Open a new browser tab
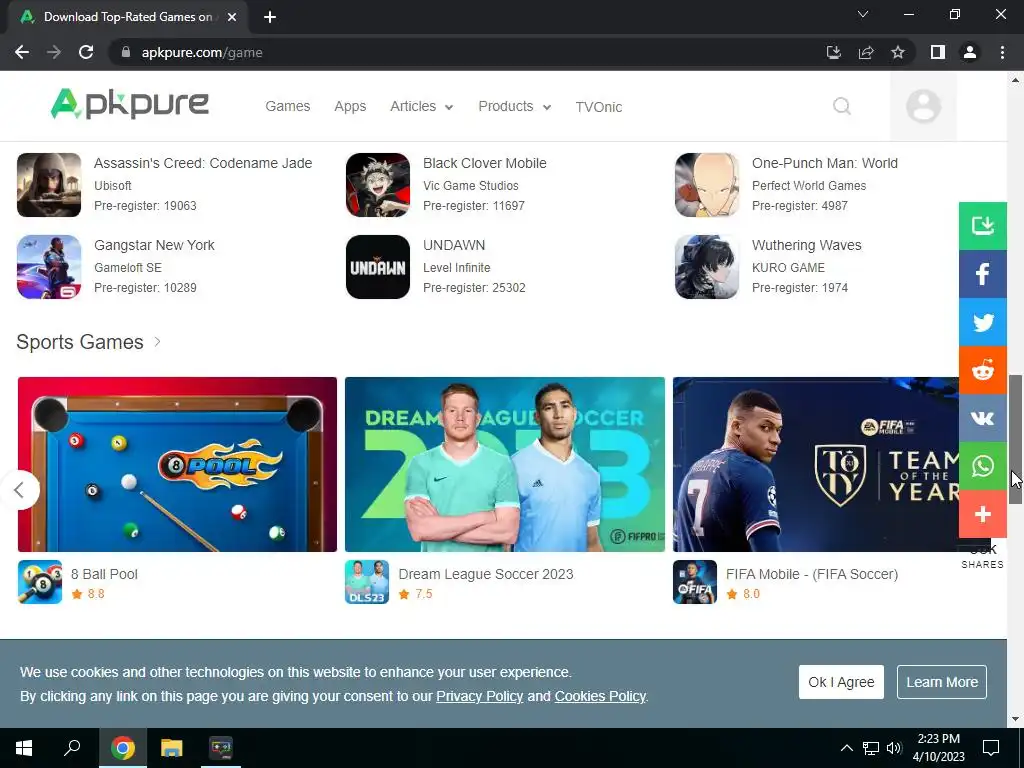 point(270,17)
